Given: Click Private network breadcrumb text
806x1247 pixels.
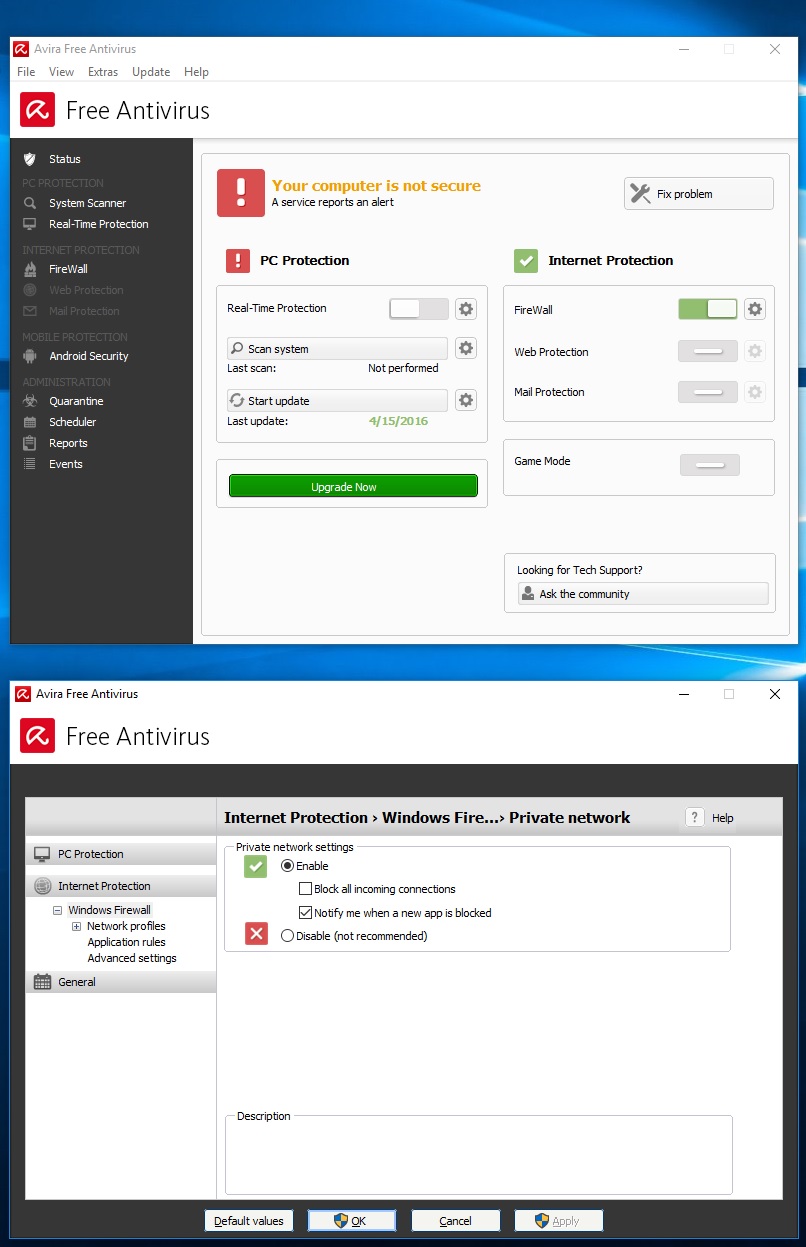Looking at the screenshot, I should (x=569, y=818).
